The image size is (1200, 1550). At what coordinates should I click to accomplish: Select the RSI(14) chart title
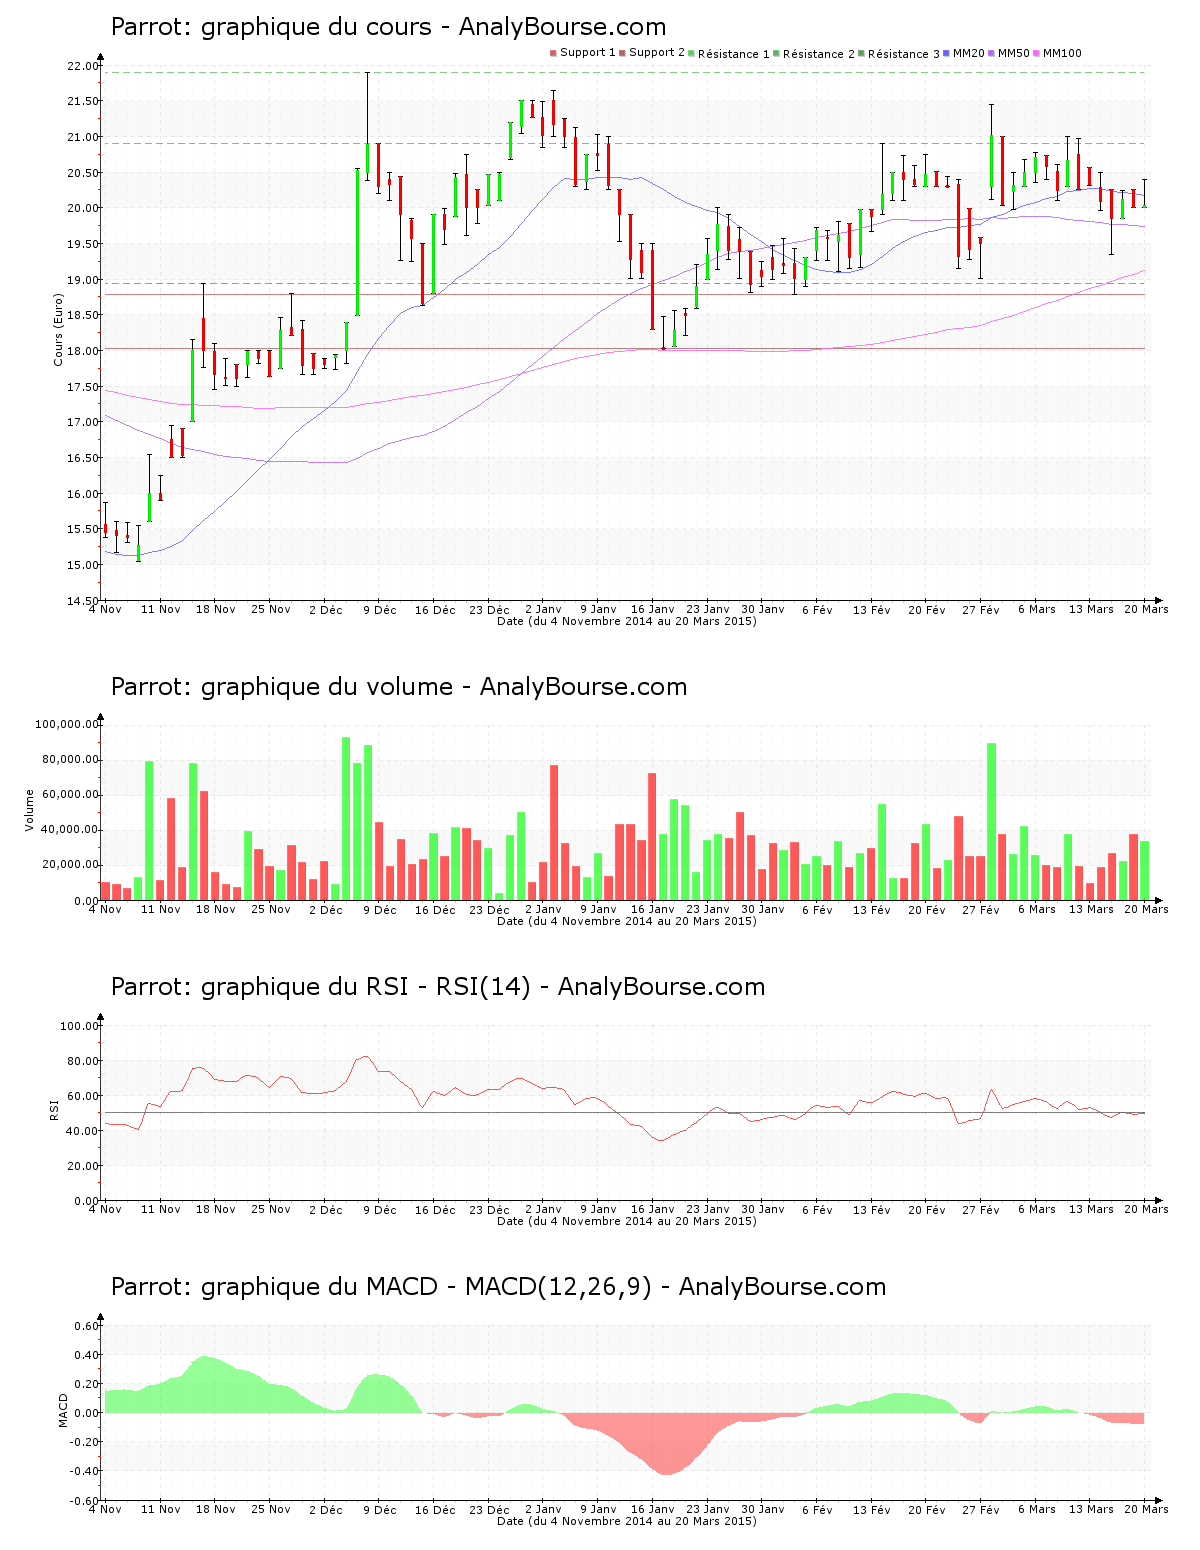(x=438, y=987)
